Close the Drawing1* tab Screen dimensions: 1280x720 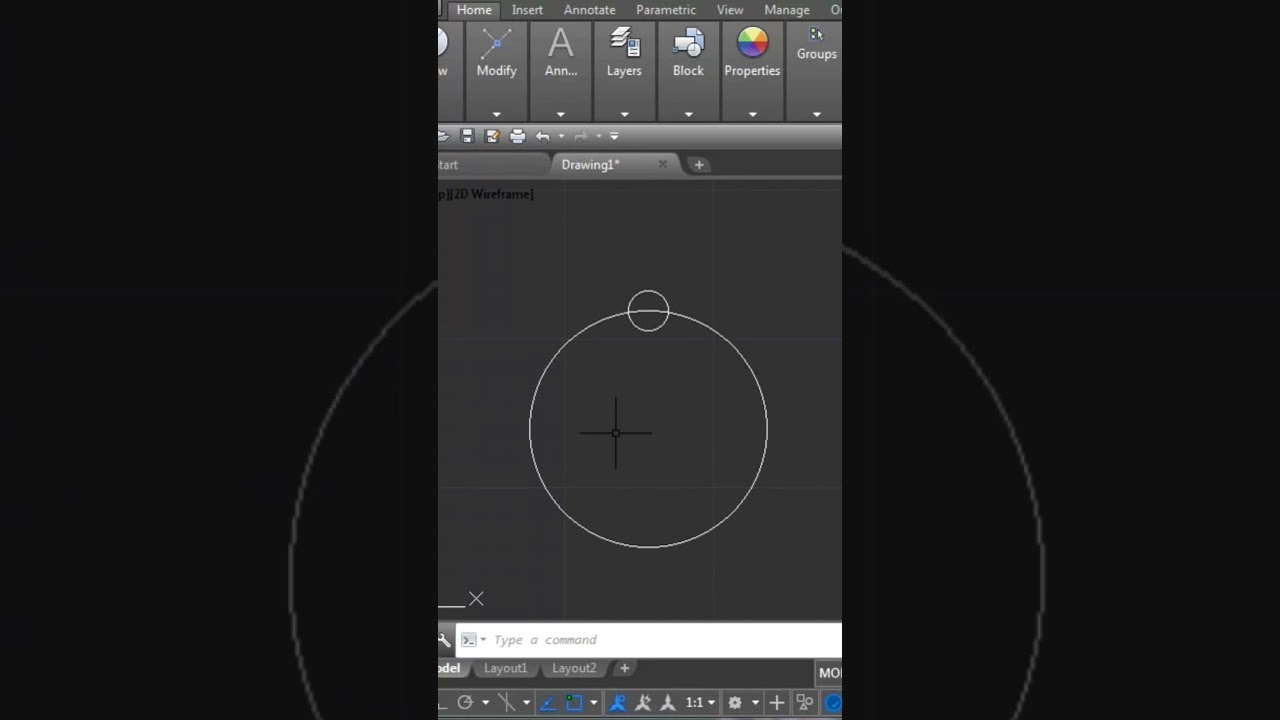click(x=662, y=164)
